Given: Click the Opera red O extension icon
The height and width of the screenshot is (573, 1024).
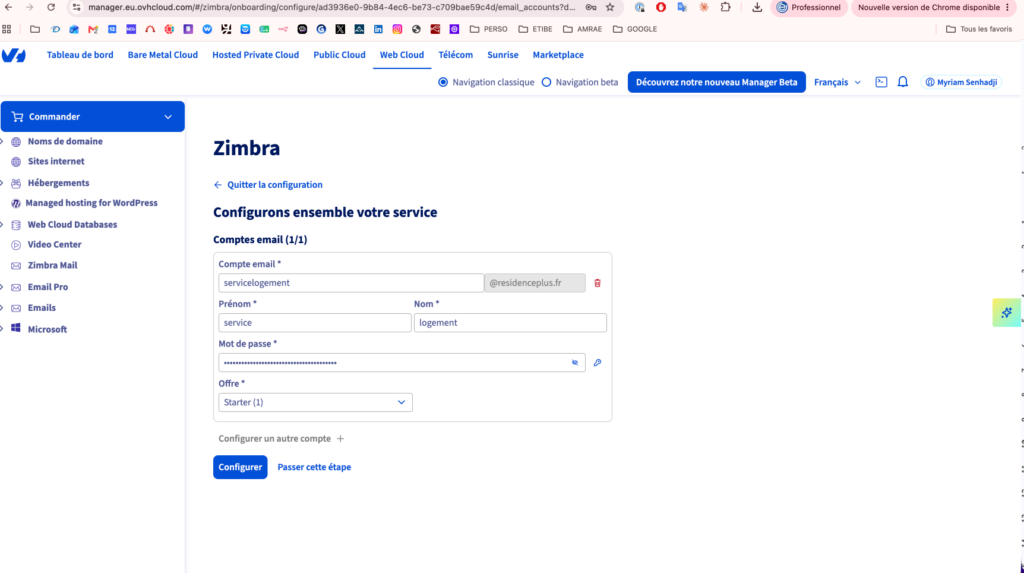Looking at the screenshot, I should click(661, 7).
